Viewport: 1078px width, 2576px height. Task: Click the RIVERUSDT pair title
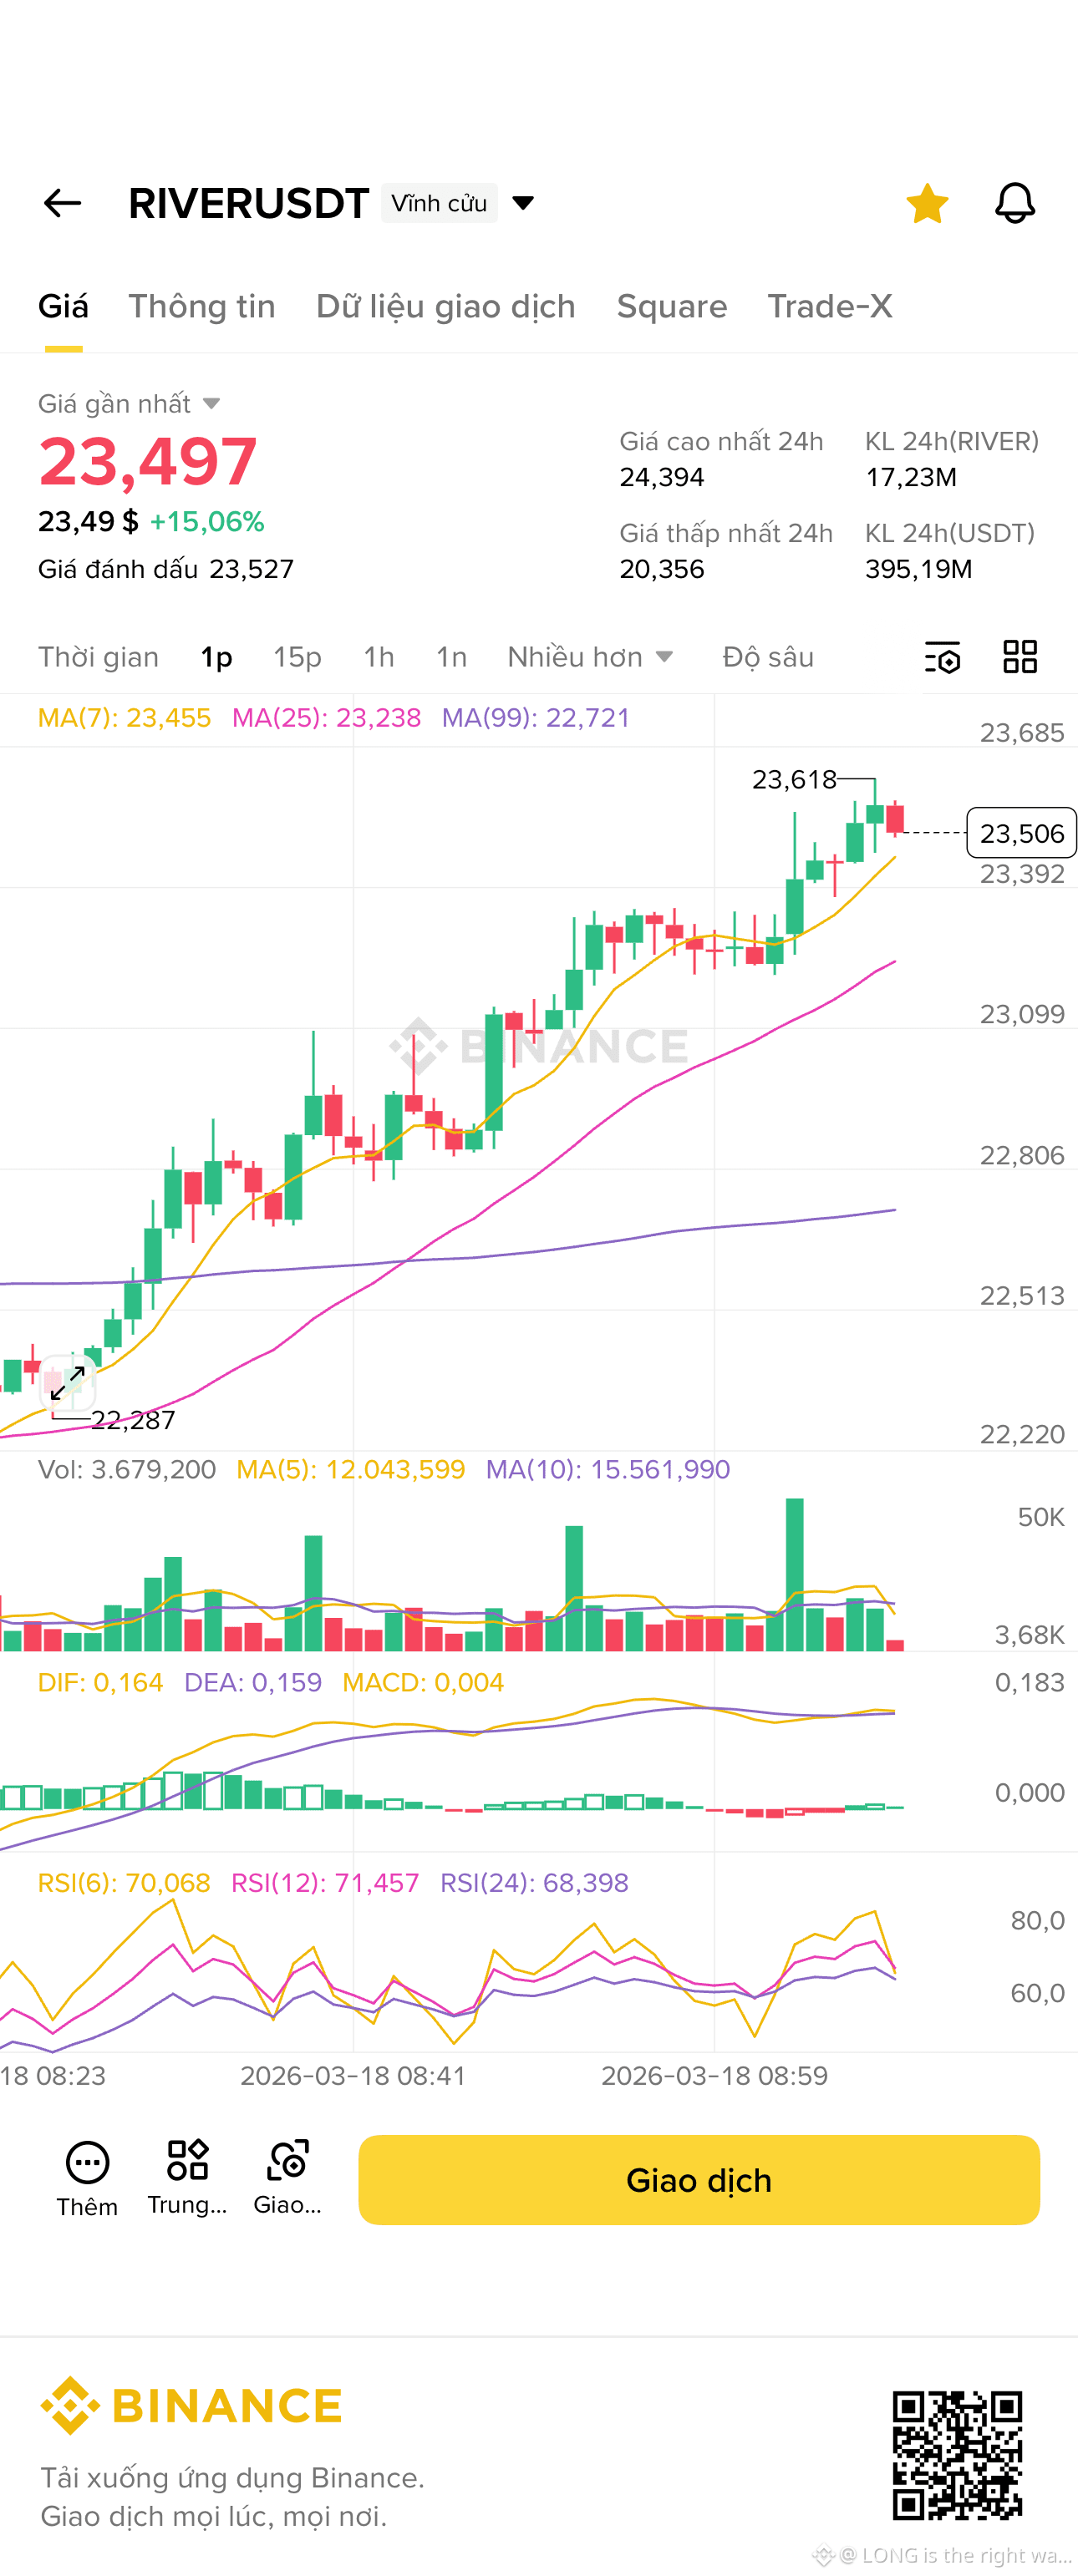click(249, 203)
